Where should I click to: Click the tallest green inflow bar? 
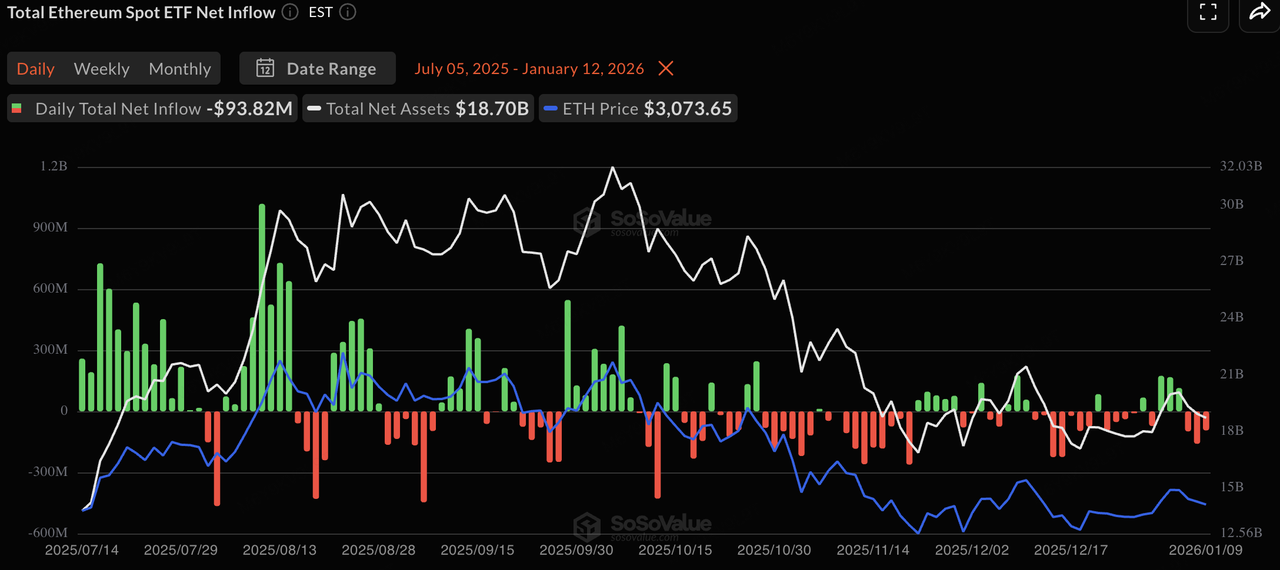(x=262, y=308)
